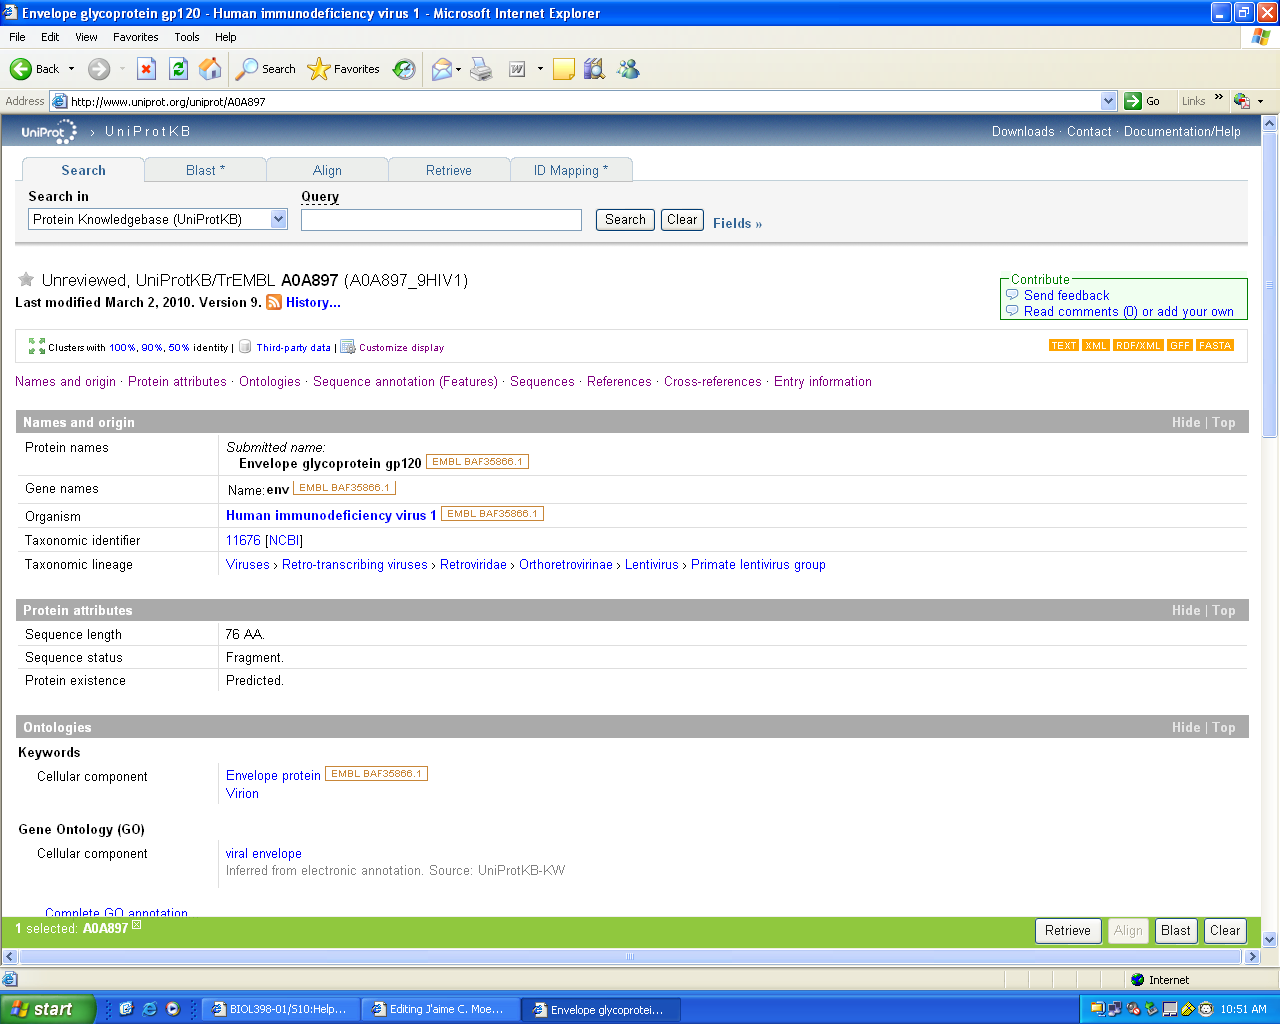Click the horizontal scrollbar thumb
Viewport: 1280px width, 1024px height.
point(630,957)
